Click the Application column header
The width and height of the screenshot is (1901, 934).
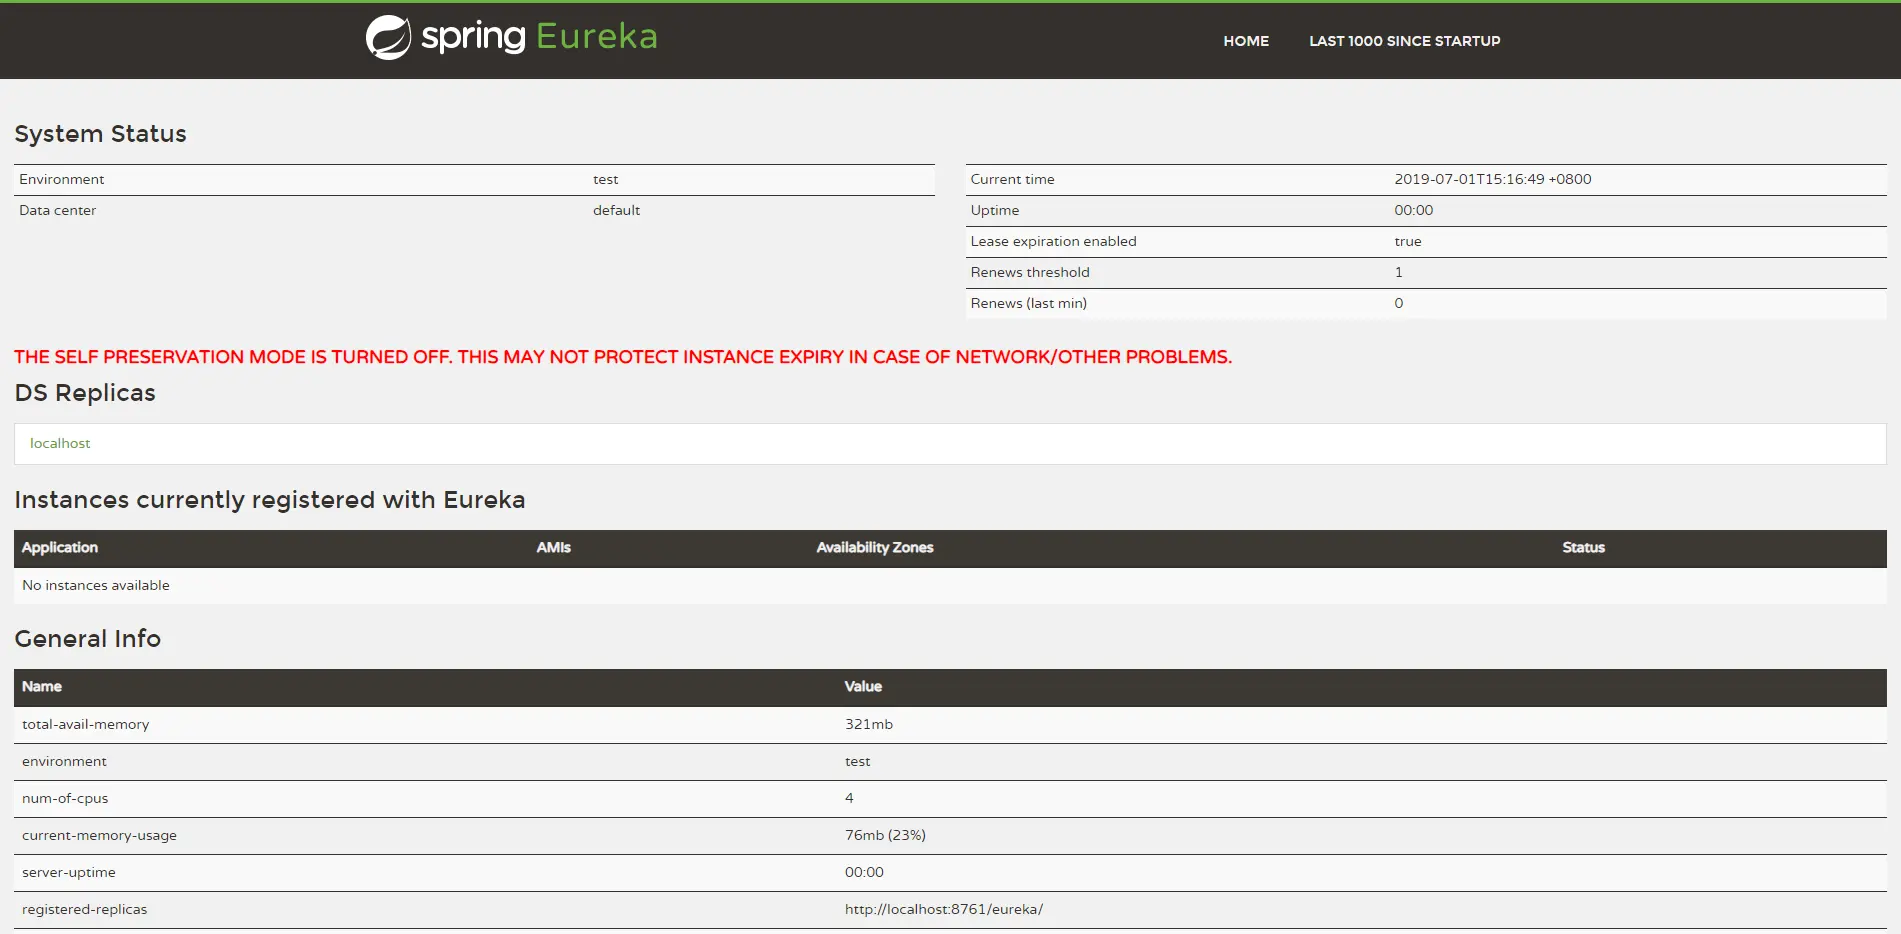pos(60,547)
